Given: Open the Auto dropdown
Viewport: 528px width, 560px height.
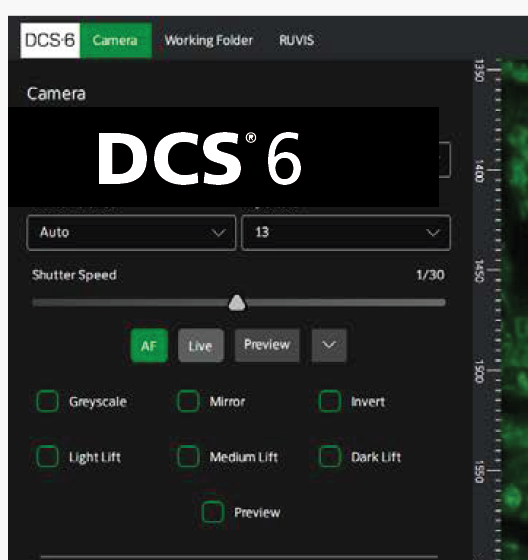Looking at the screenshot, I should 131,232.
